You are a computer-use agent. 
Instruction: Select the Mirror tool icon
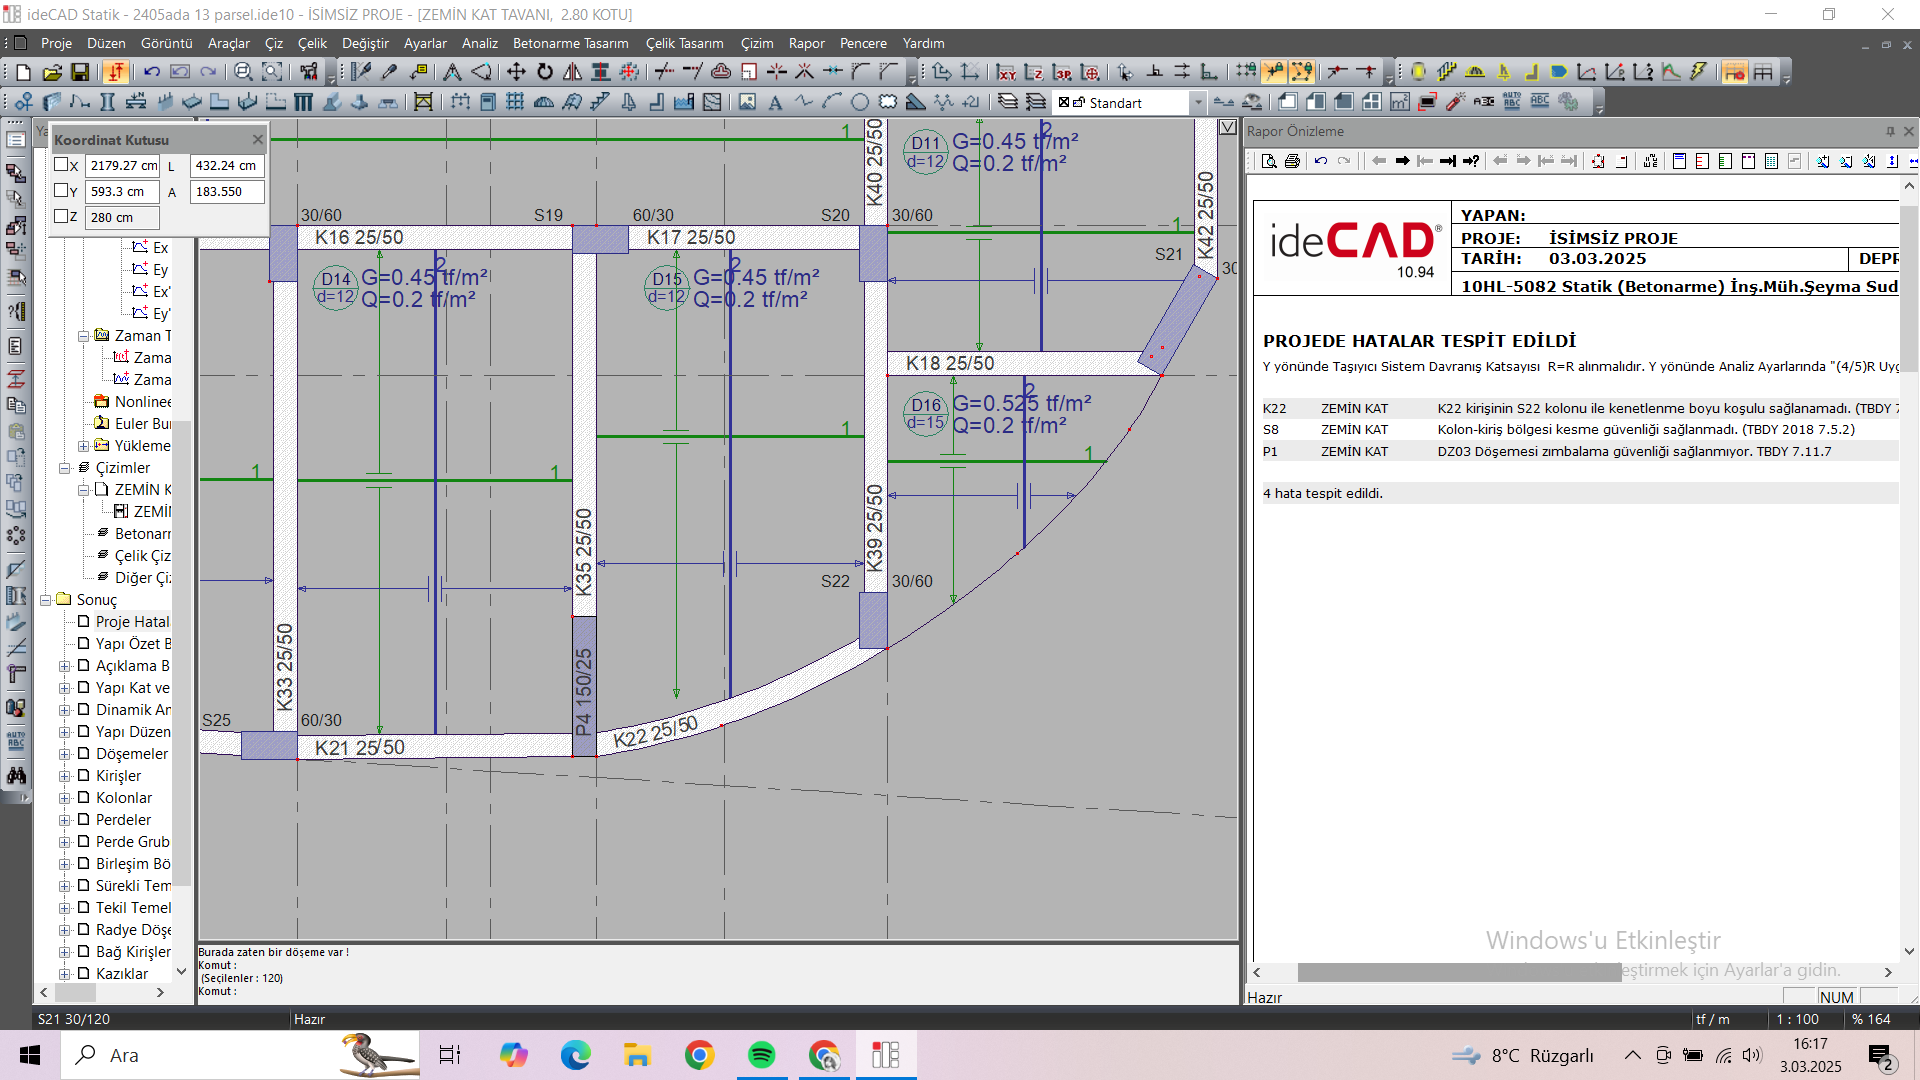573,72
